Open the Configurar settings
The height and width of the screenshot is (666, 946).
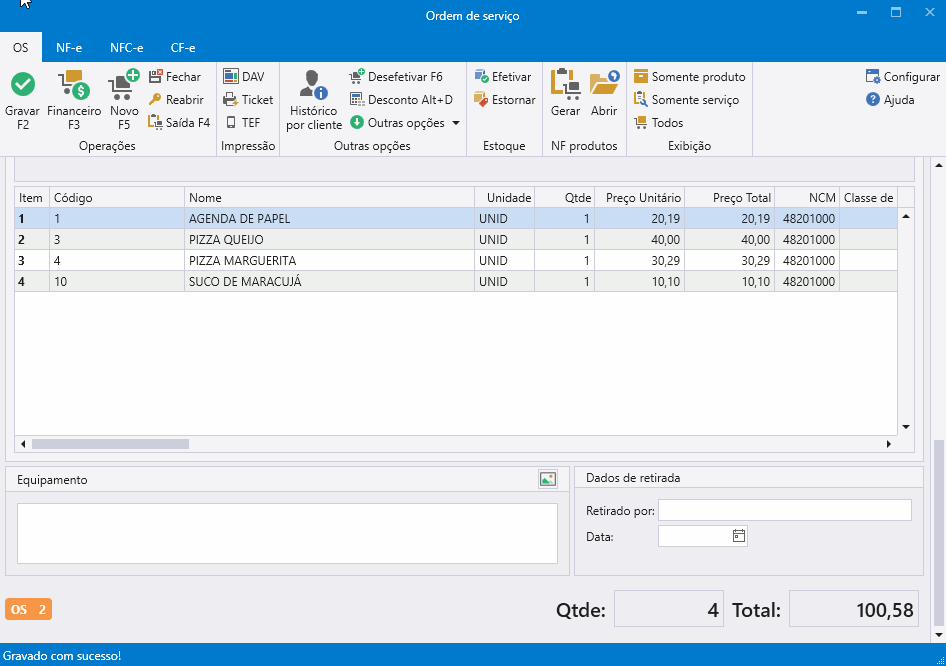pyautogui.click(x=902, y=77)
